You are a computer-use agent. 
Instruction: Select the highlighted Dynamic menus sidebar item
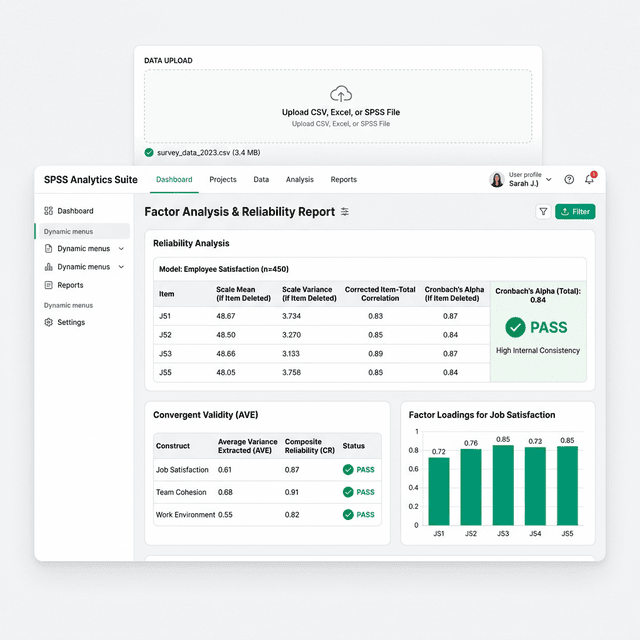(x=83, y=231)
